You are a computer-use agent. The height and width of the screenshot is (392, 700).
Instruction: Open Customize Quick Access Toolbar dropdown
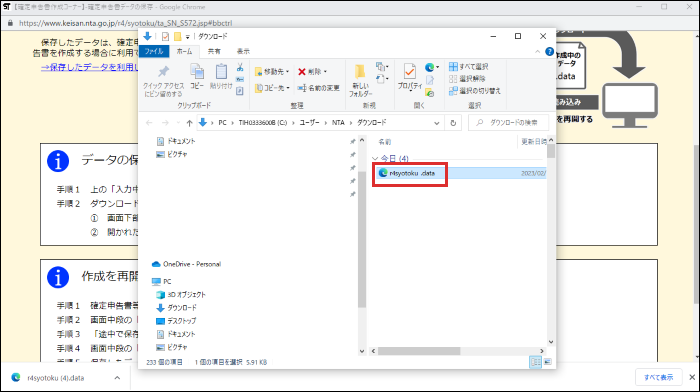188,37
